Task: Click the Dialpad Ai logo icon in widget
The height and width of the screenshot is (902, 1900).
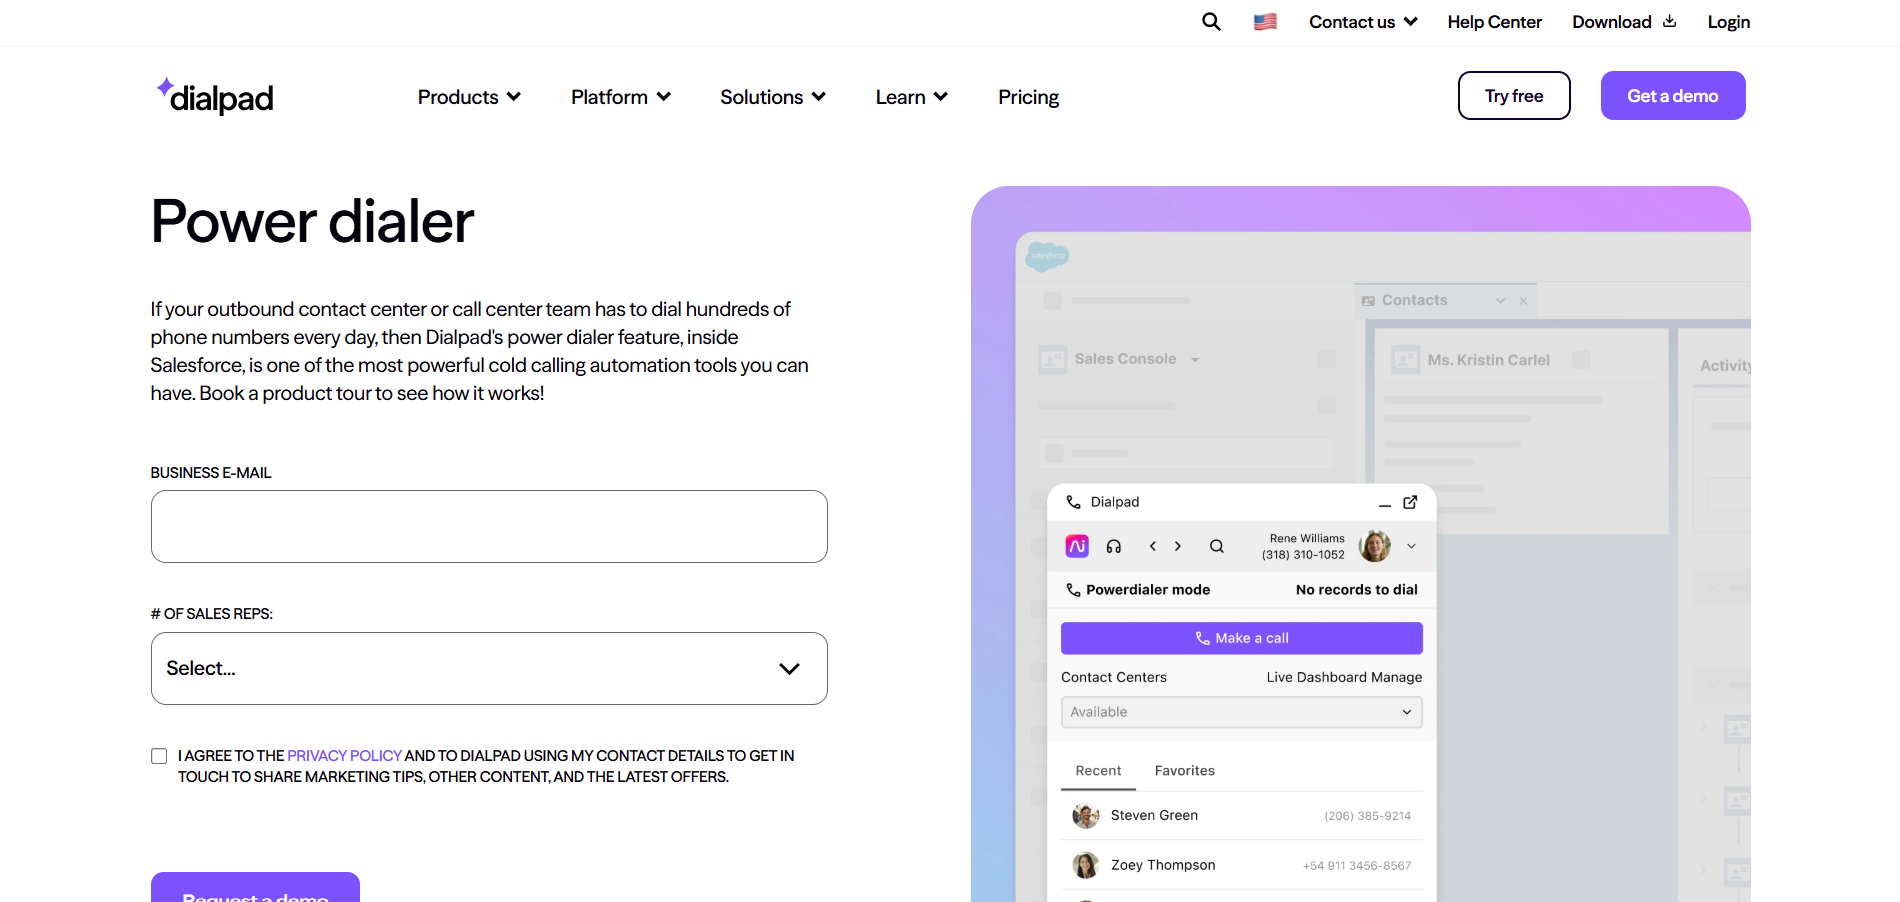Action: tap(1077, 546)
